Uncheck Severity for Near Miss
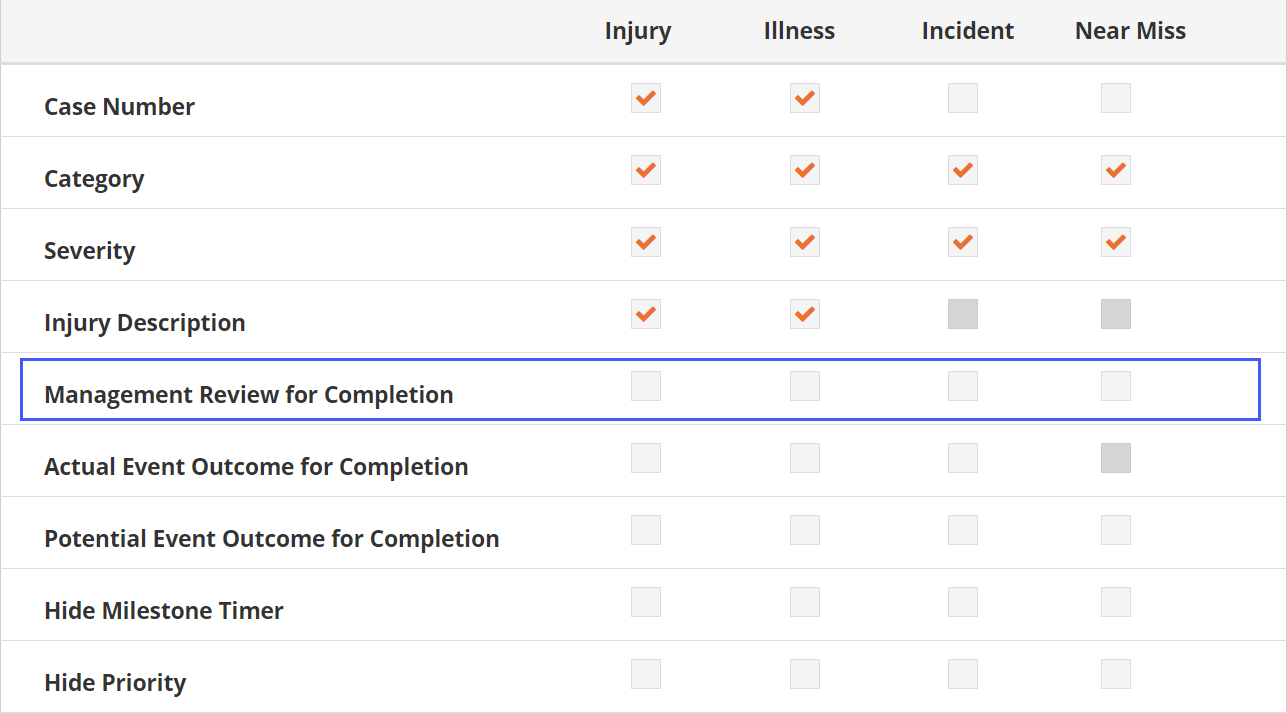 point(1116,242)
